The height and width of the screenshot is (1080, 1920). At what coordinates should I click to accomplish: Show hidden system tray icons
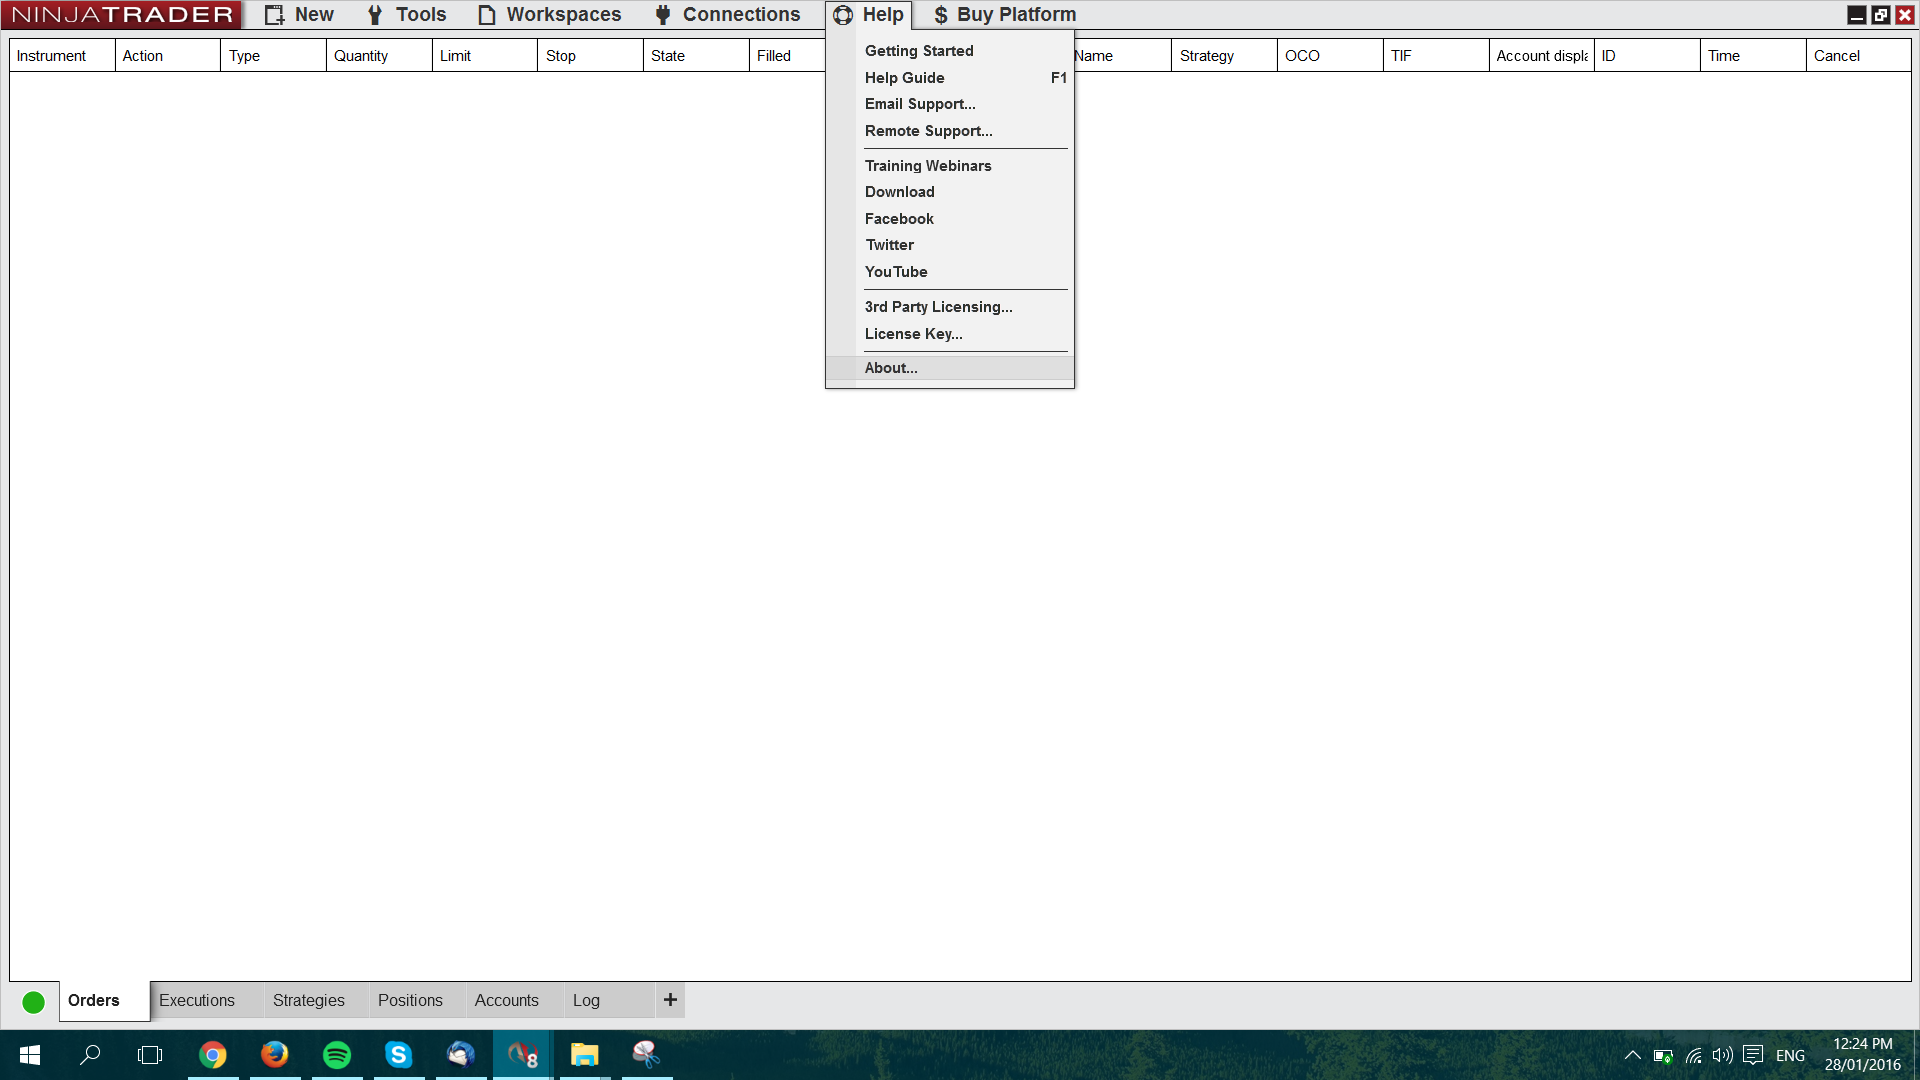1632,1056
